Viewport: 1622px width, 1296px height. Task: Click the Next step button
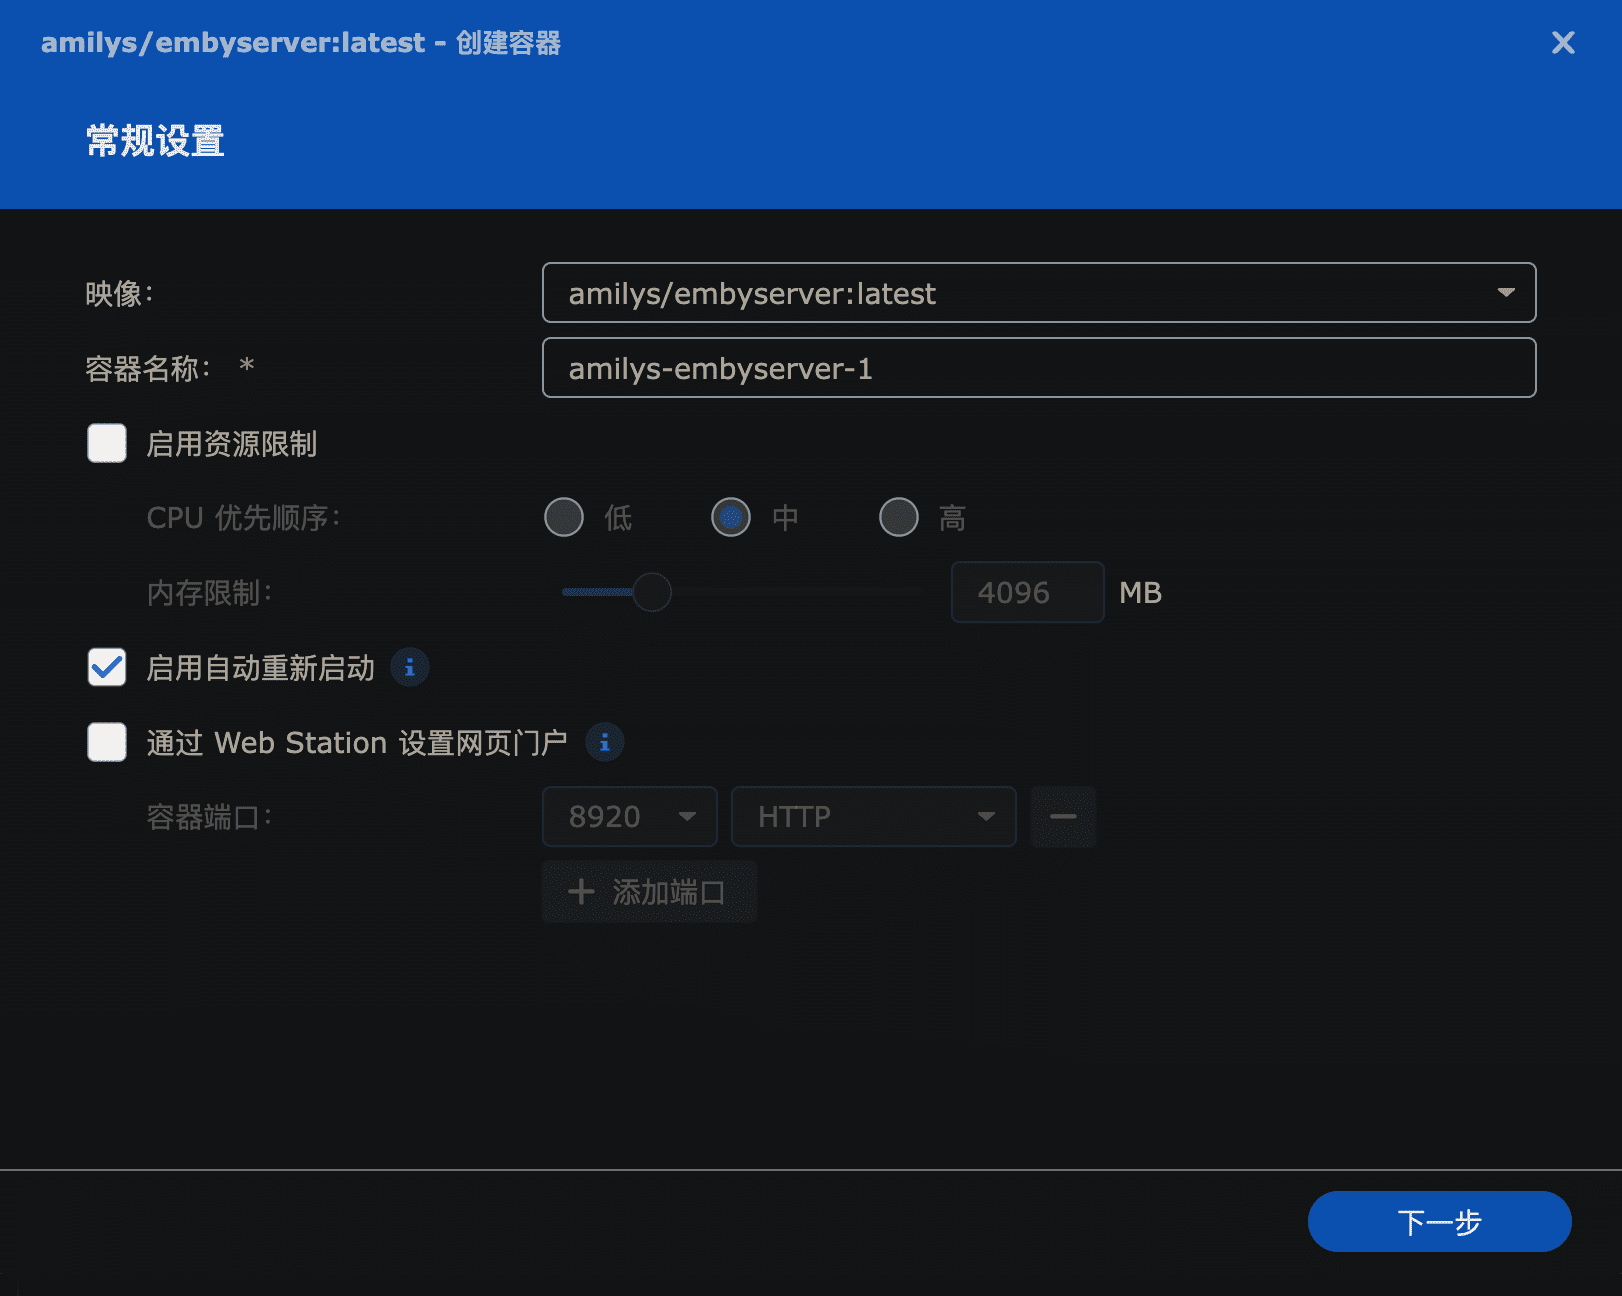point(1439,1221)
